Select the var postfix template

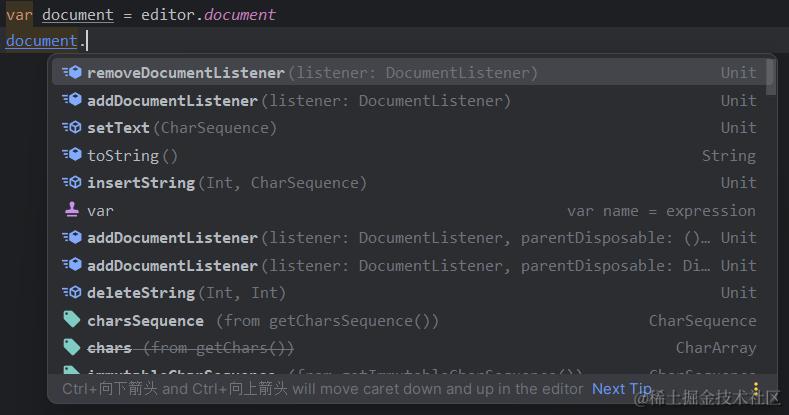[x=409, y=210]
